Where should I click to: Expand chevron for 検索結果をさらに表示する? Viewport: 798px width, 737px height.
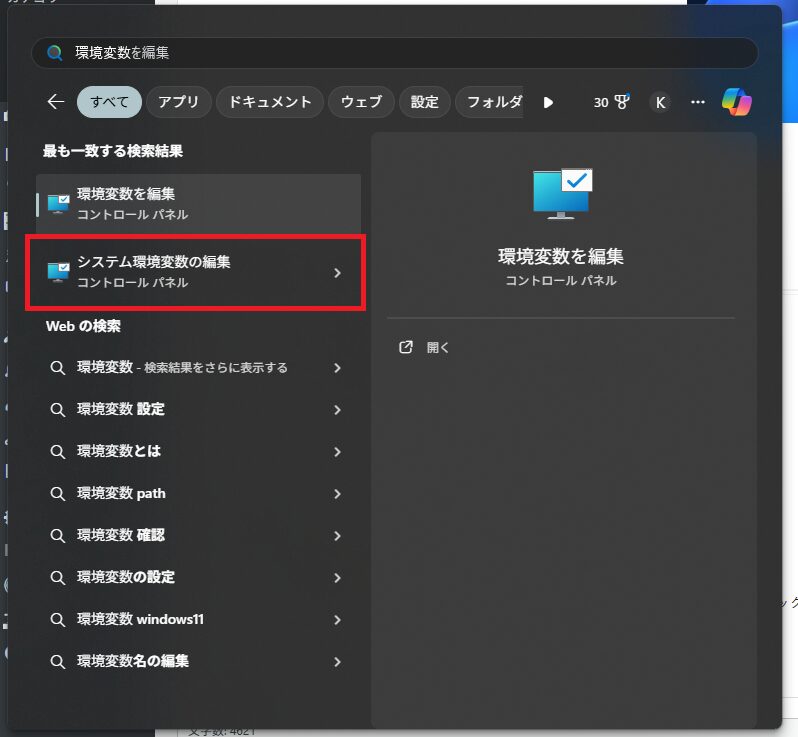337,367
